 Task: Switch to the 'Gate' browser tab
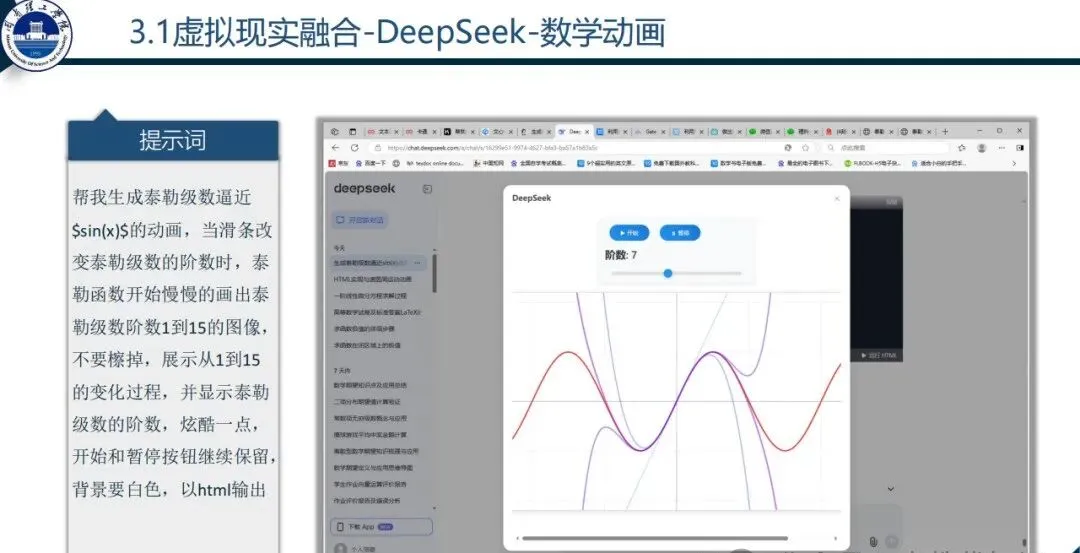650,131
